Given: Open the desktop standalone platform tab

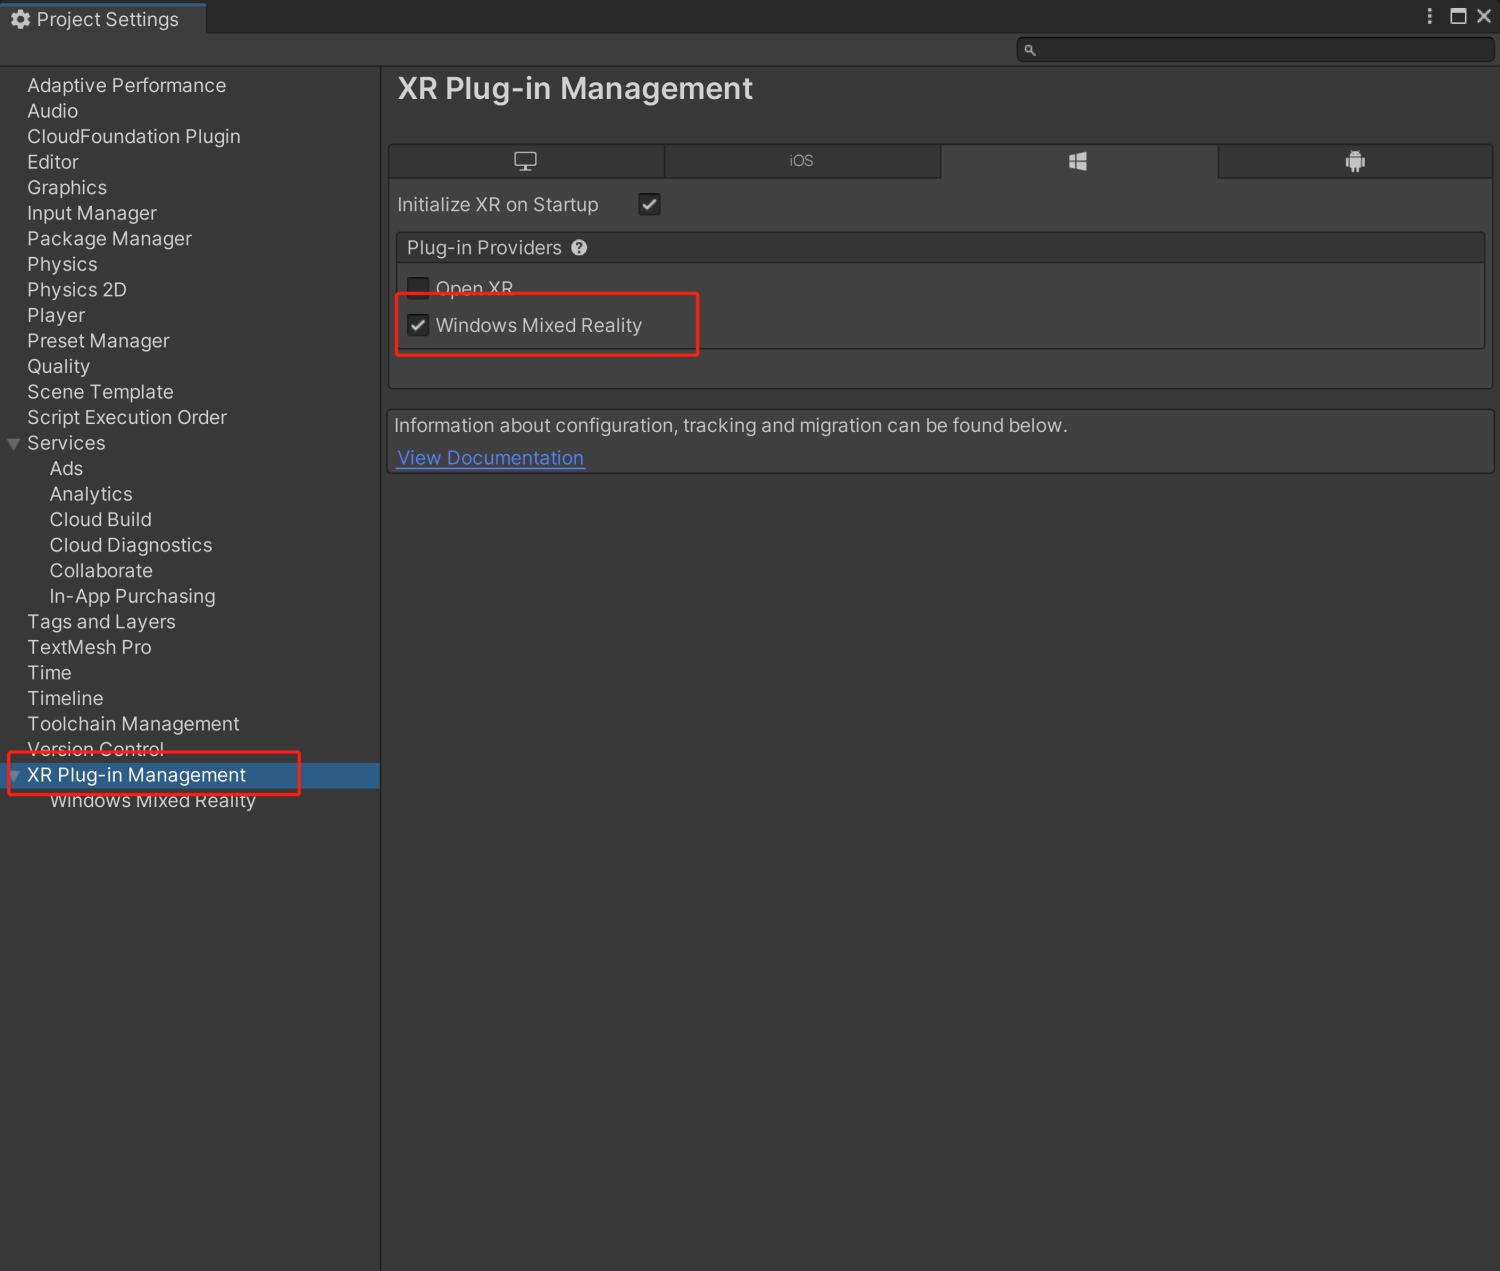Looking at the screenshot, I should point(526,161).
